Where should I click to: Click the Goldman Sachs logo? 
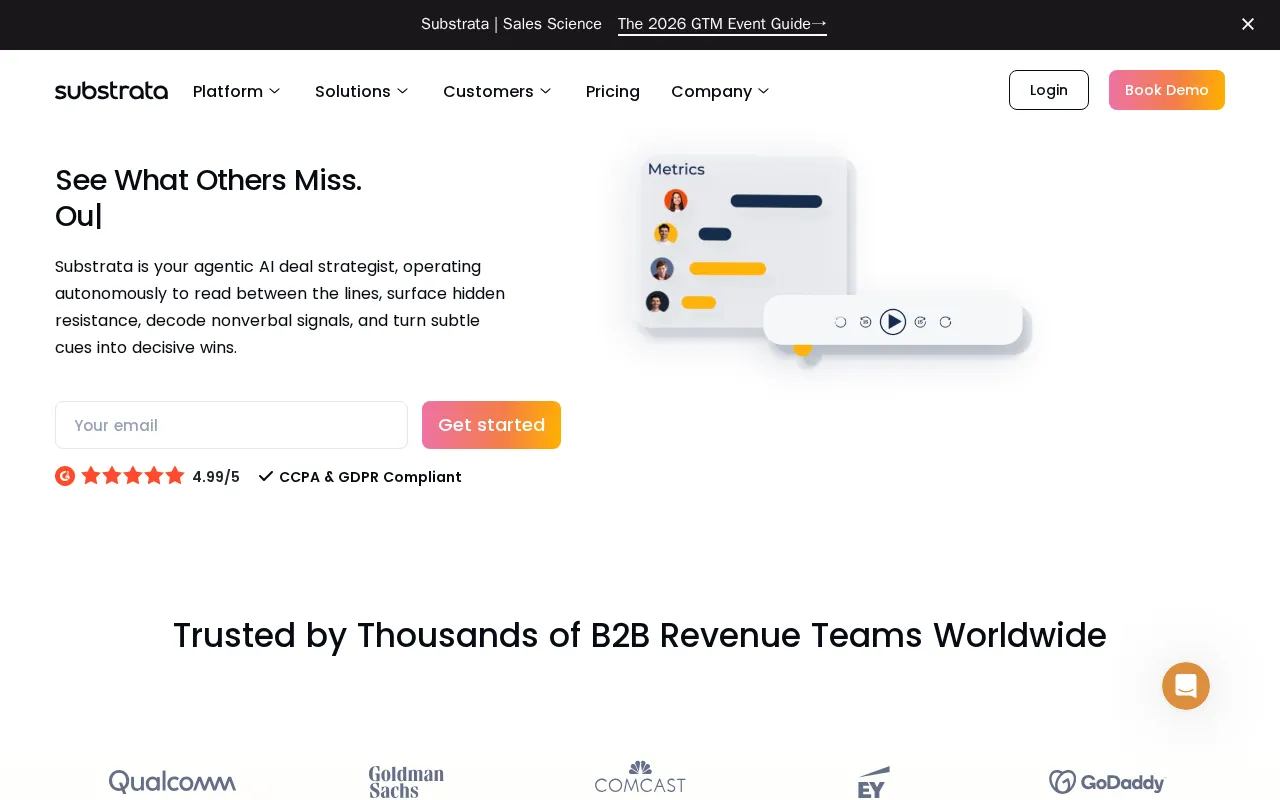406,782
